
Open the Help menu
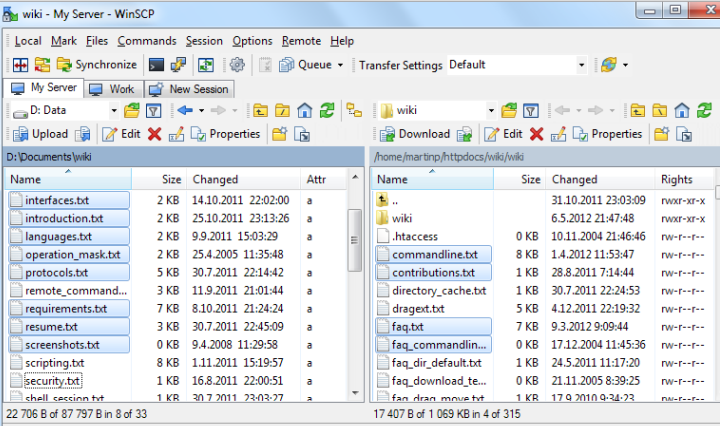(342, 41)
